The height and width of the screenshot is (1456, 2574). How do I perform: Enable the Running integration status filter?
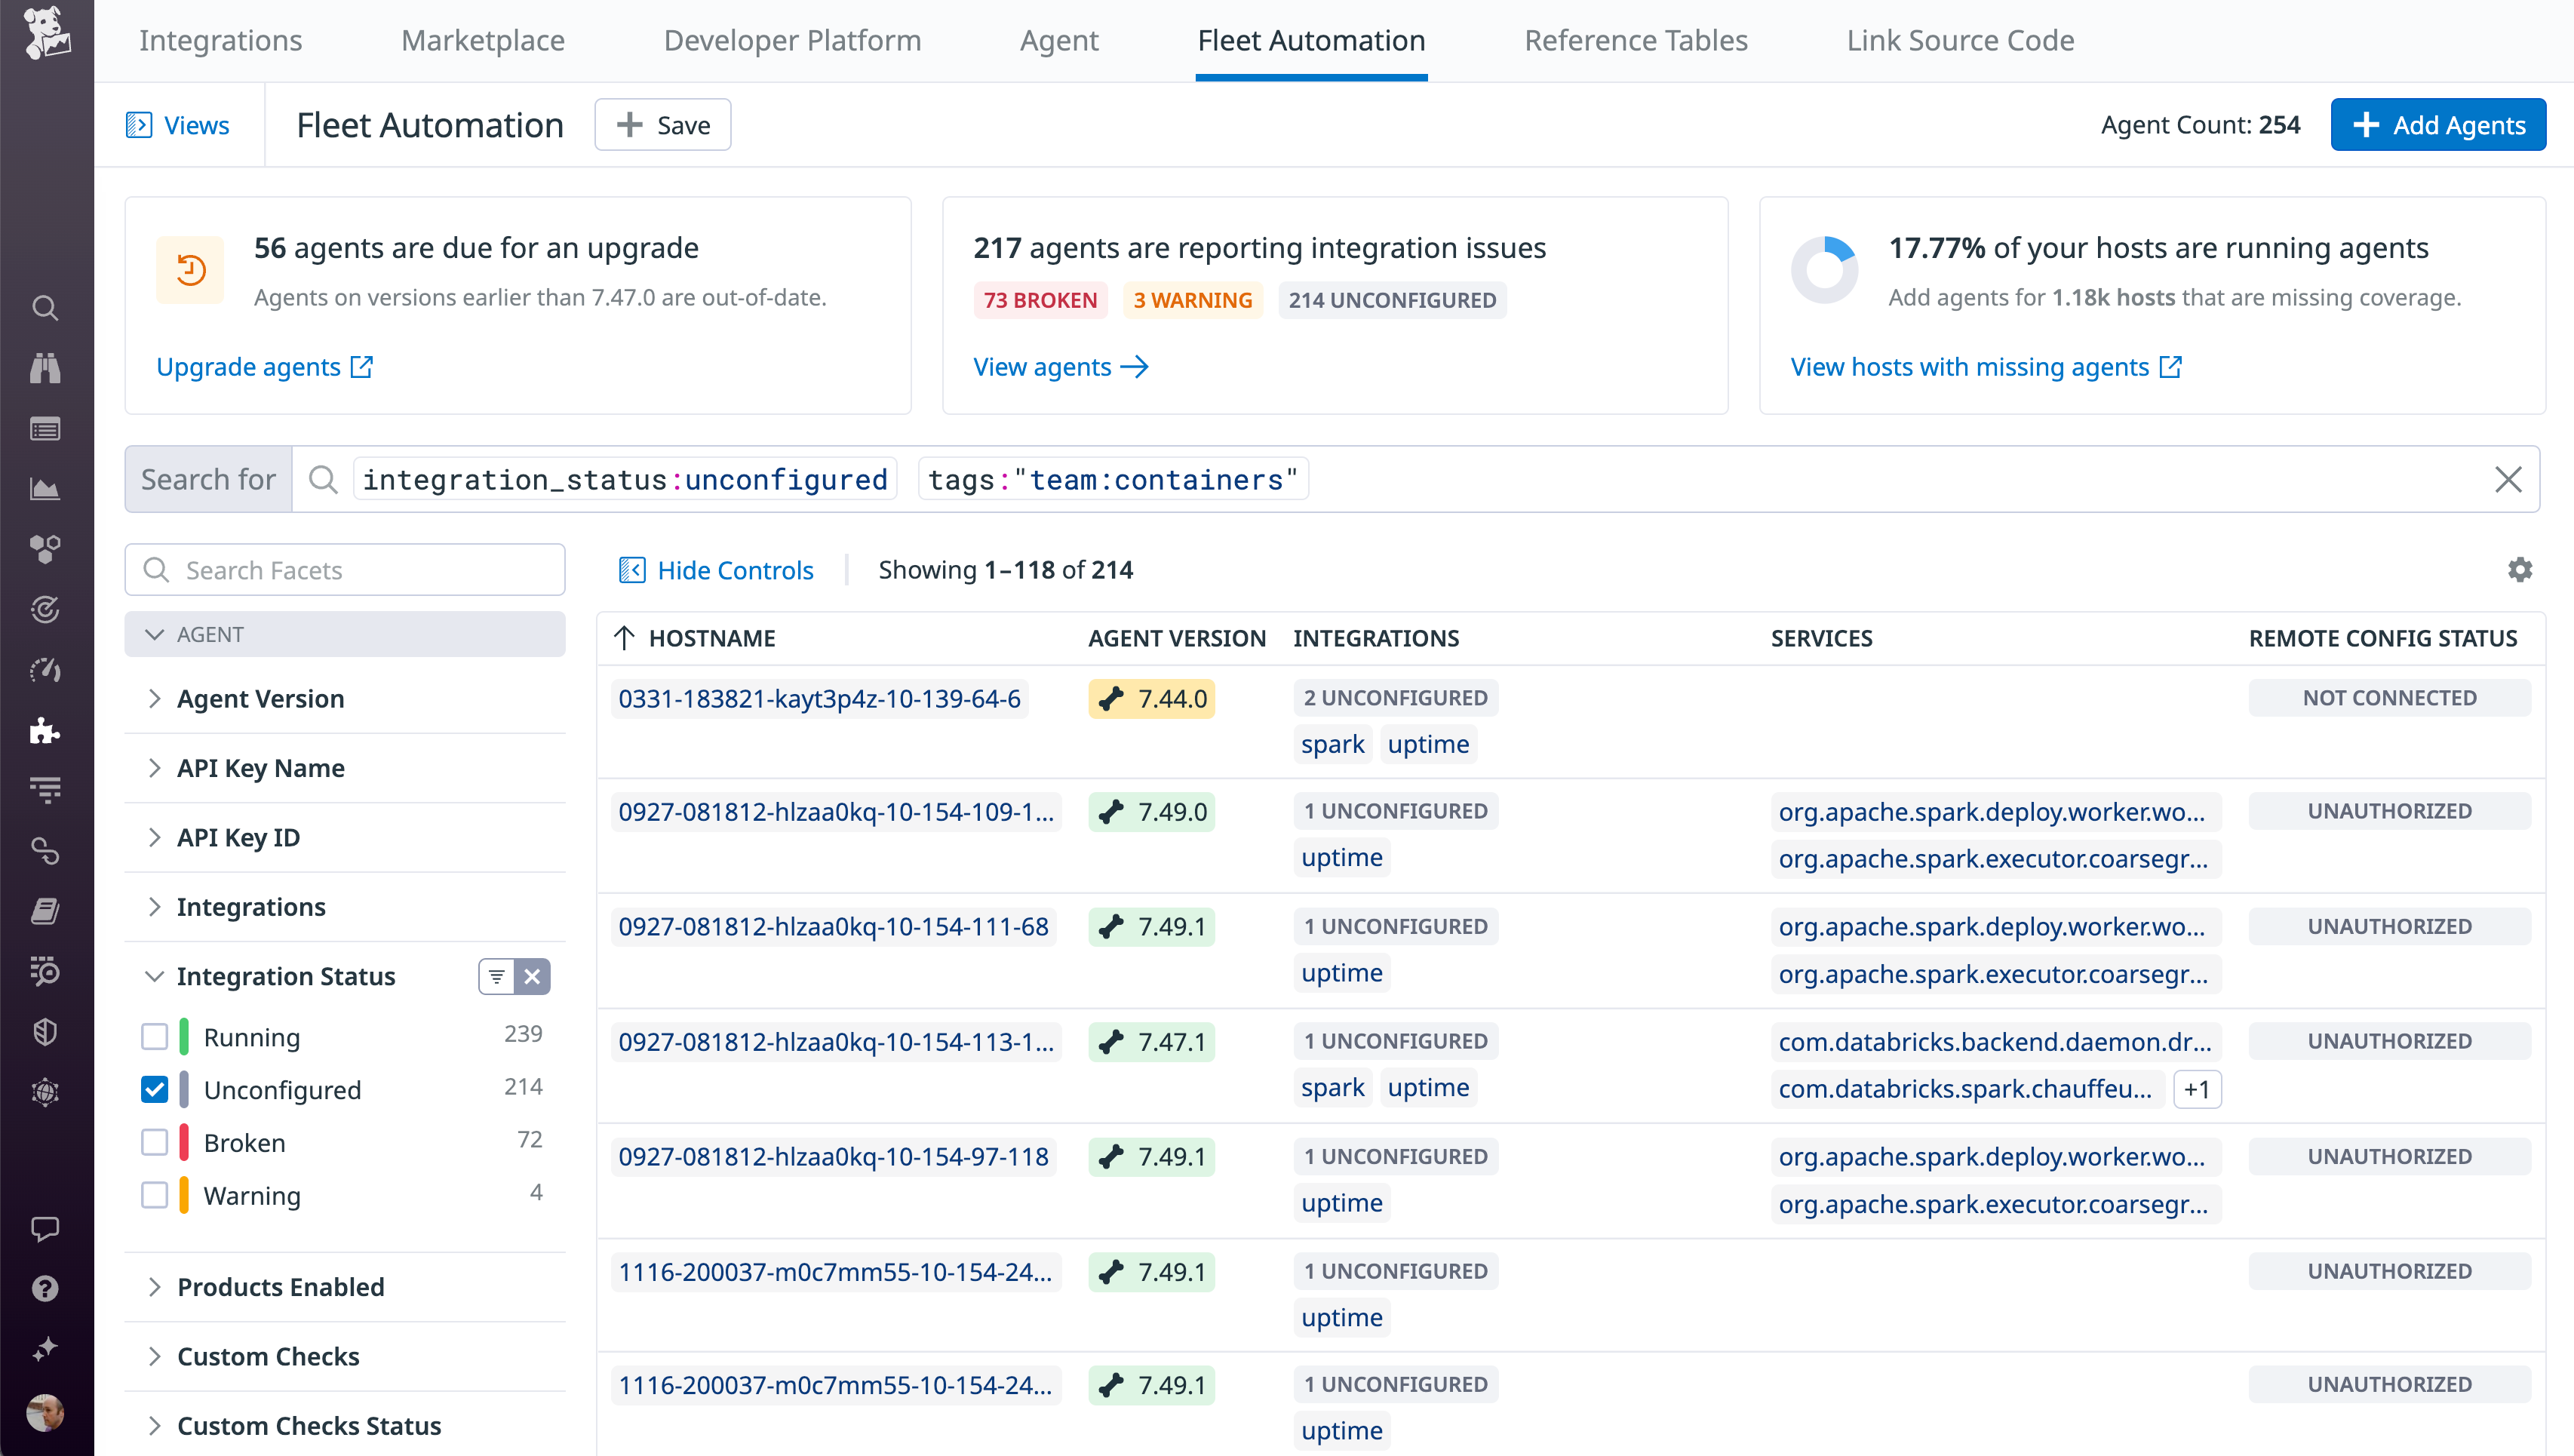[155, 1037]
